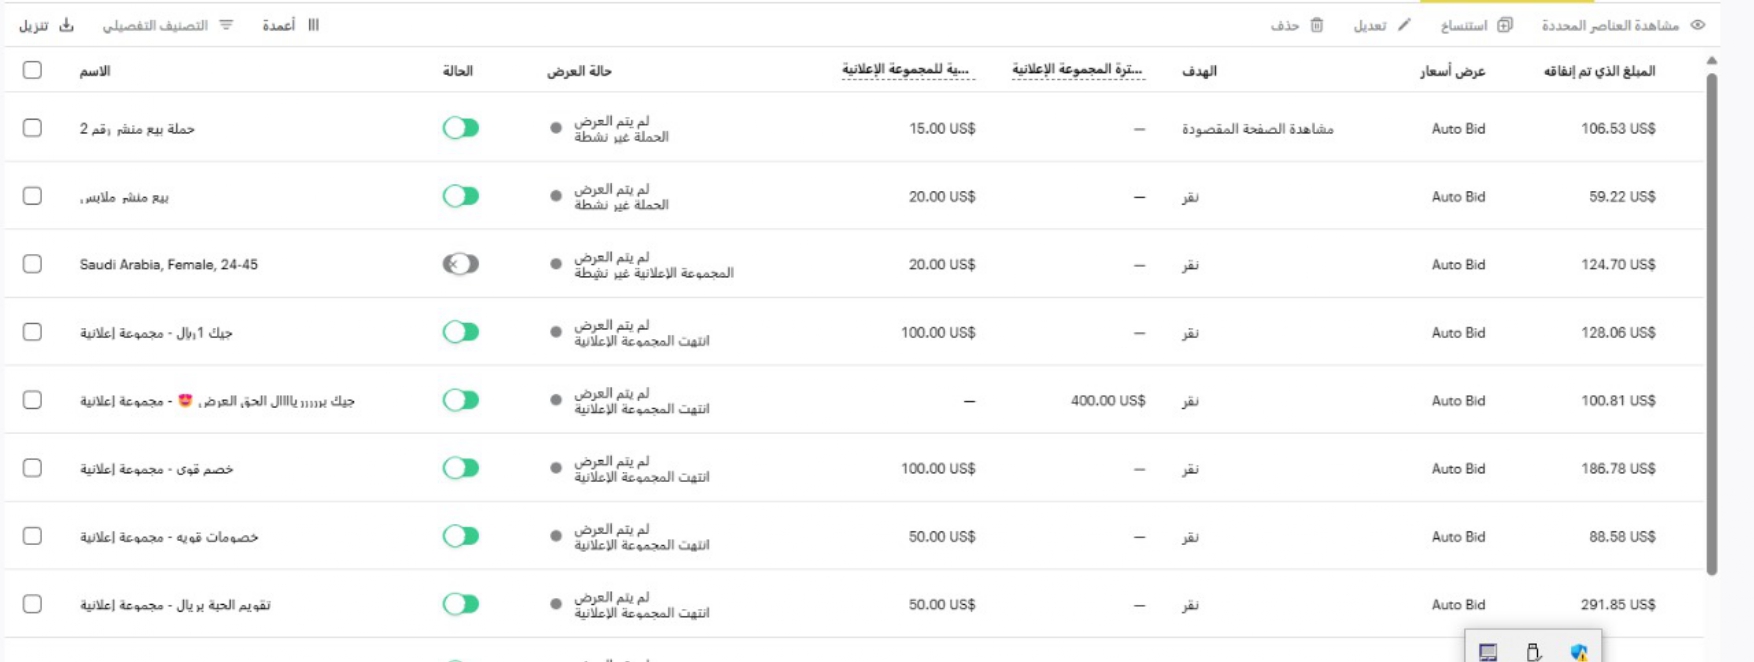1754x662 pixels.
Task: Click the monitor icon in the floating toolbar
Action: (x=1489, y=652)
